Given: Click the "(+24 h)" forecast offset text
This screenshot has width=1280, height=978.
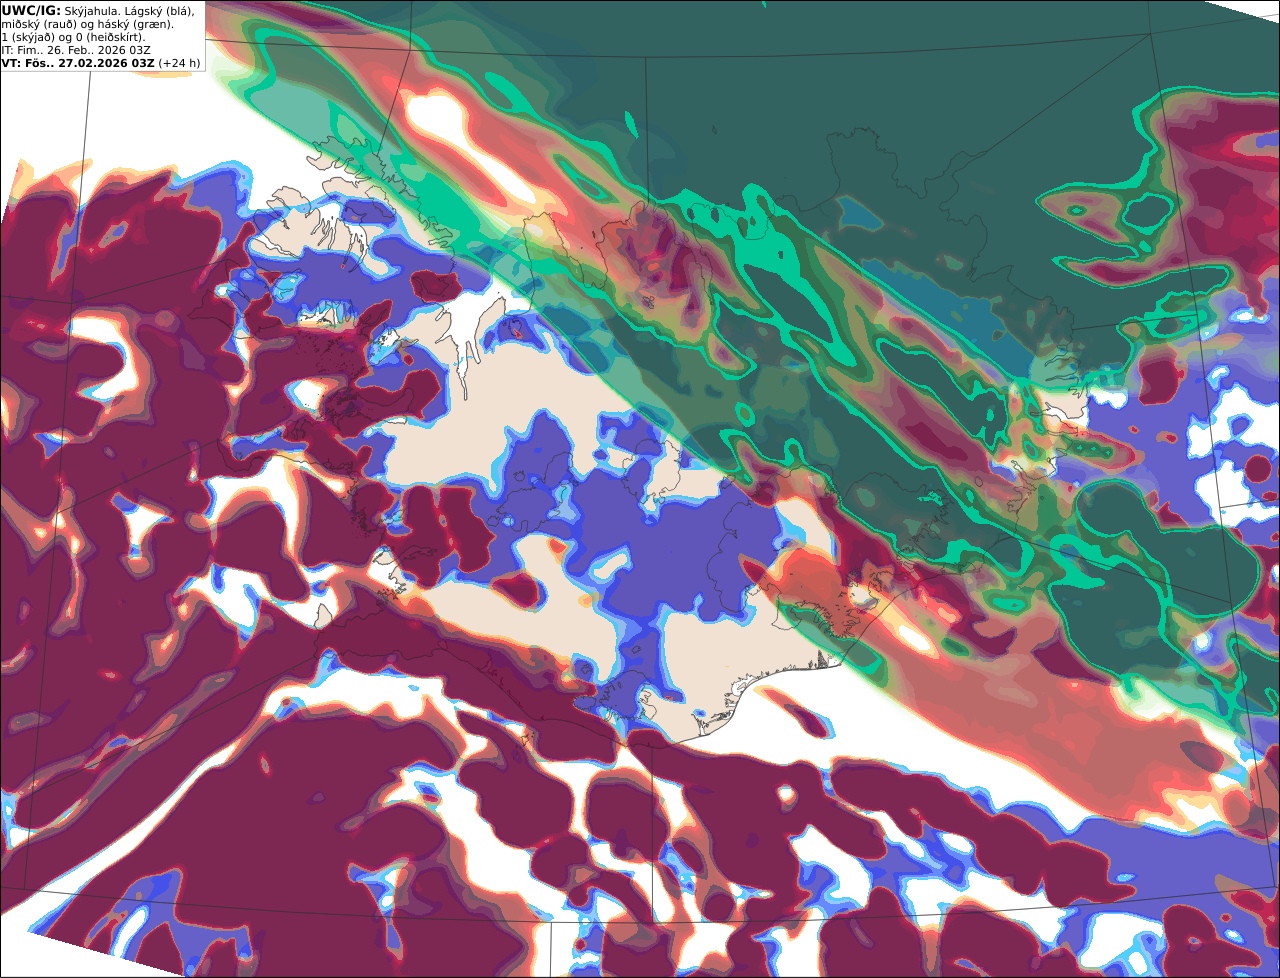Looking at the screenshot, I should (179, 63).
